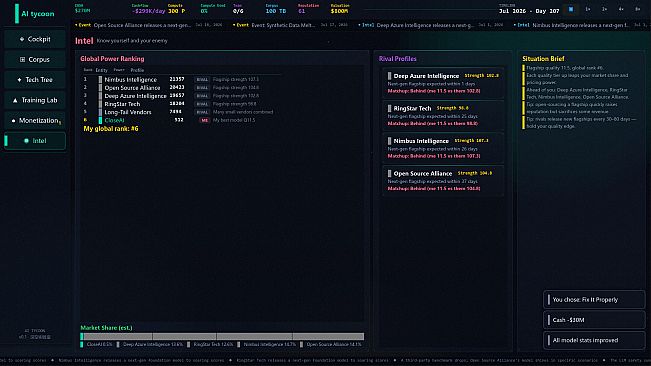
Task: Click the Tech Tree star icon
Action: click(x=20, y=80)
